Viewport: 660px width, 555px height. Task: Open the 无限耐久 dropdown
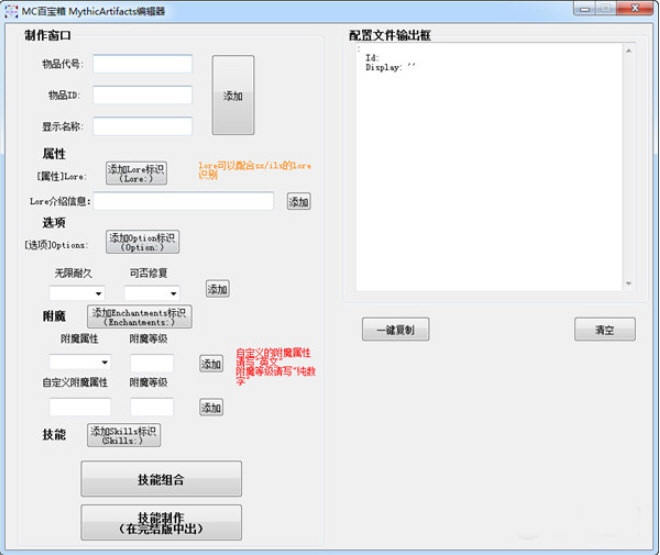(77, 293)
